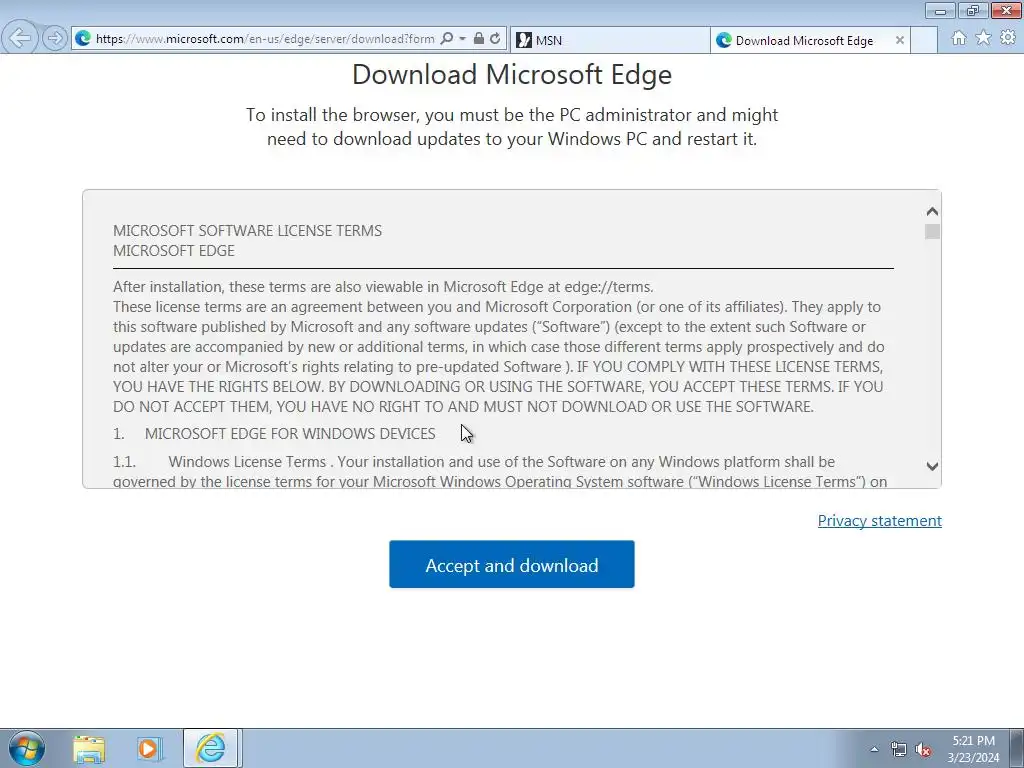Click the MICROSOFT EDGE FOR WINDOWS DEVICES section
The height and width of the screenshot is (768, 1024).
[x=290, y=434]
